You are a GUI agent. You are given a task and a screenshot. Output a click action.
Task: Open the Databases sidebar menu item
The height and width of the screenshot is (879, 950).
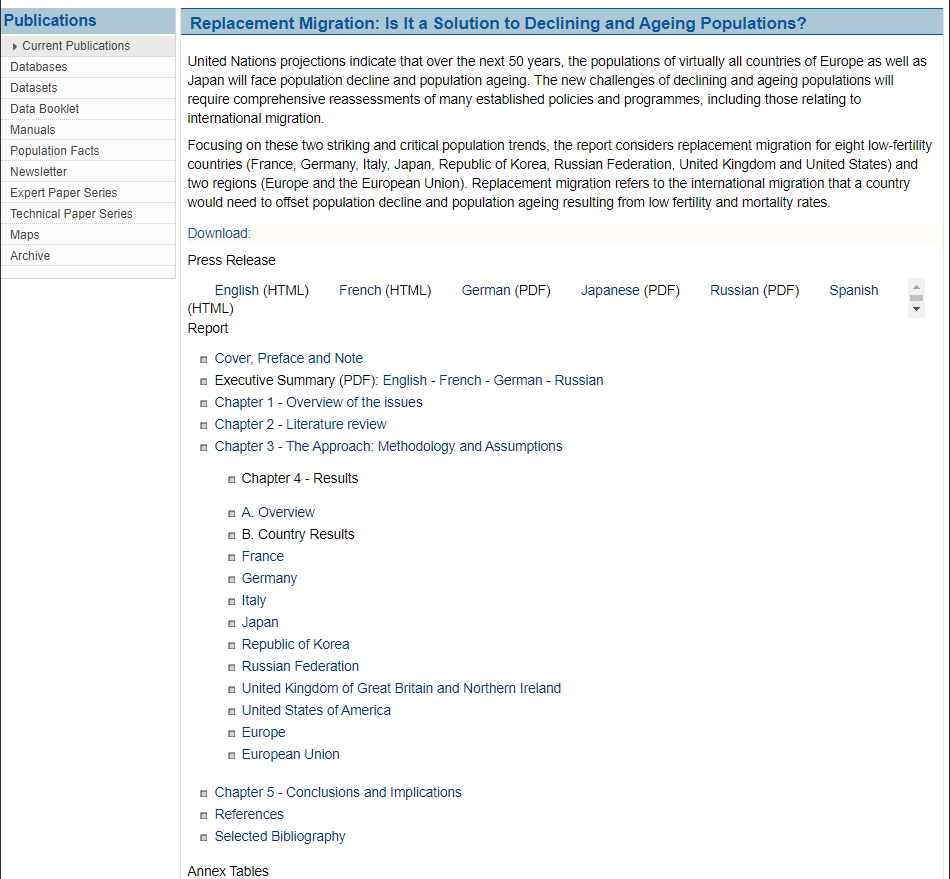point(39,67)
